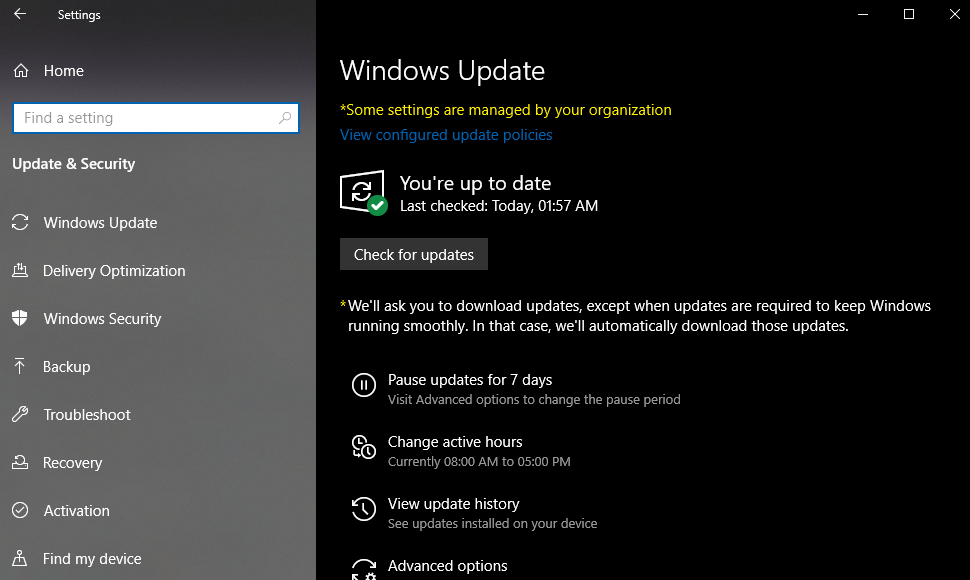Select Recovery from the sidebar

click(x=73, y=462)
